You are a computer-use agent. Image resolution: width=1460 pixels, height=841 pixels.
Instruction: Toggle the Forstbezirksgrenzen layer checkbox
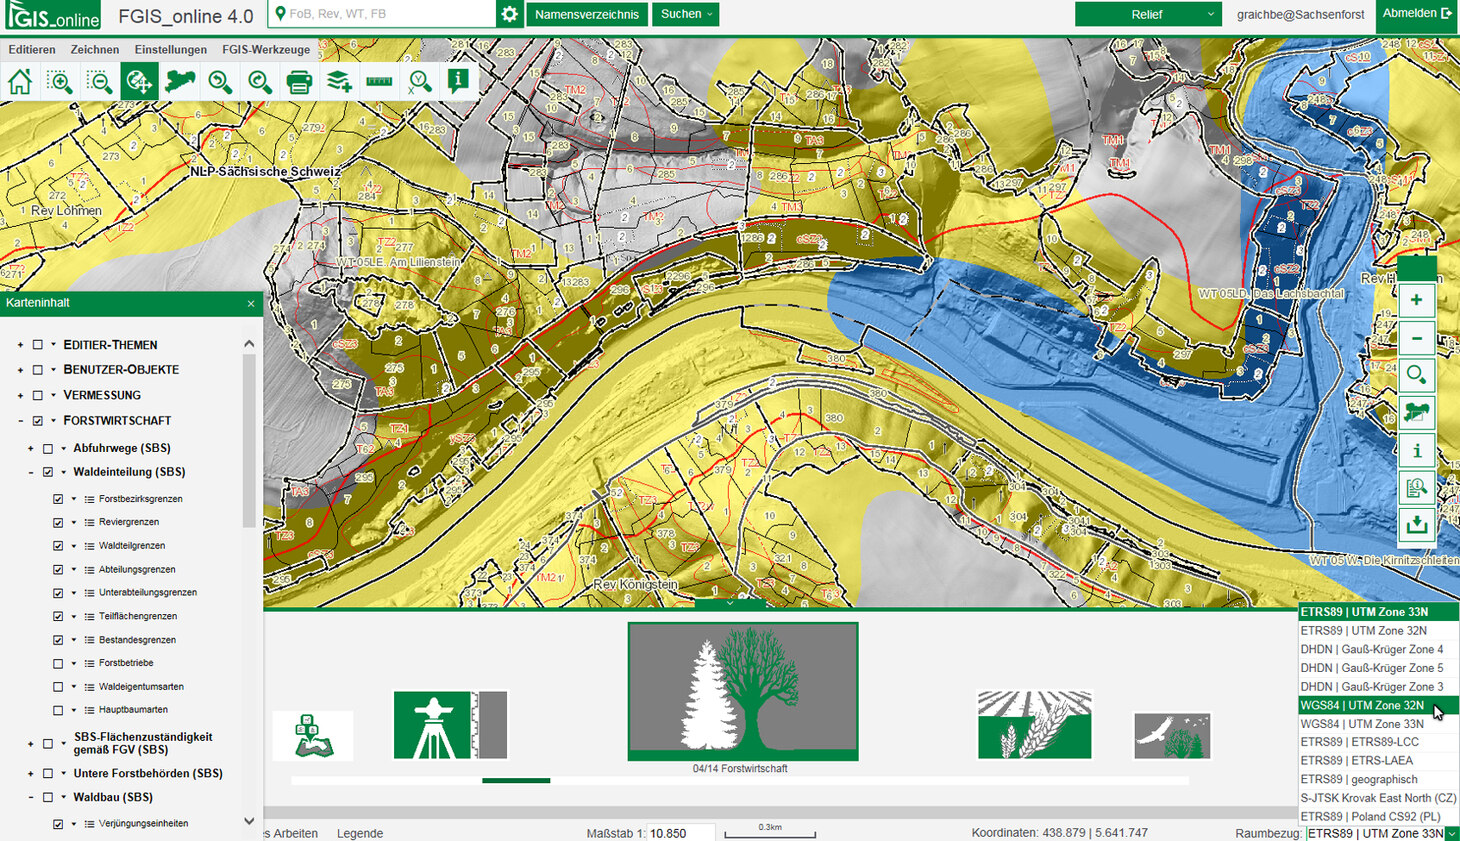(57, 498)
